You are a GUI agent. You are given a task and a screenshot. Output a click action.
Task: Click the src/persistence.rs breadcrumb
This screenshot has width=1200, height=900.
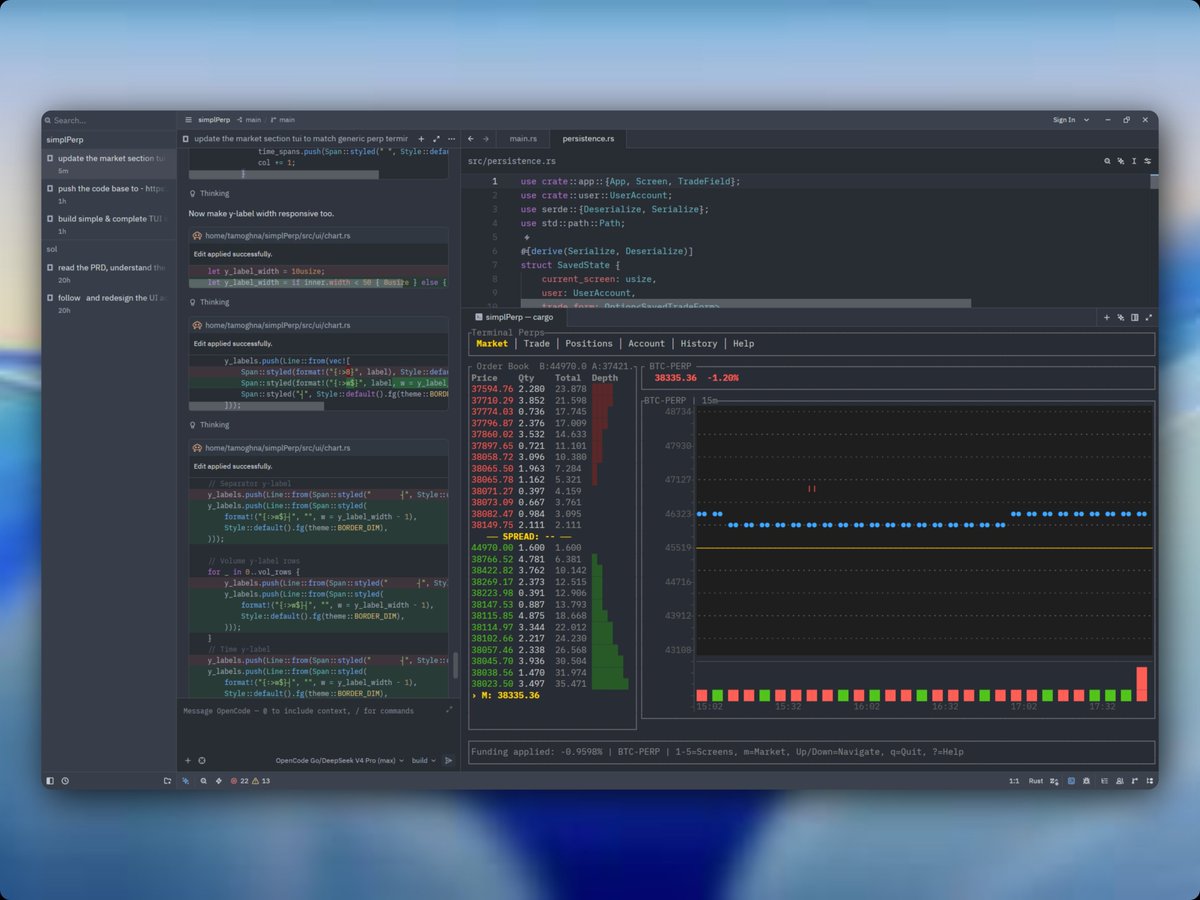pyautogui.click(x=511, y=160)
